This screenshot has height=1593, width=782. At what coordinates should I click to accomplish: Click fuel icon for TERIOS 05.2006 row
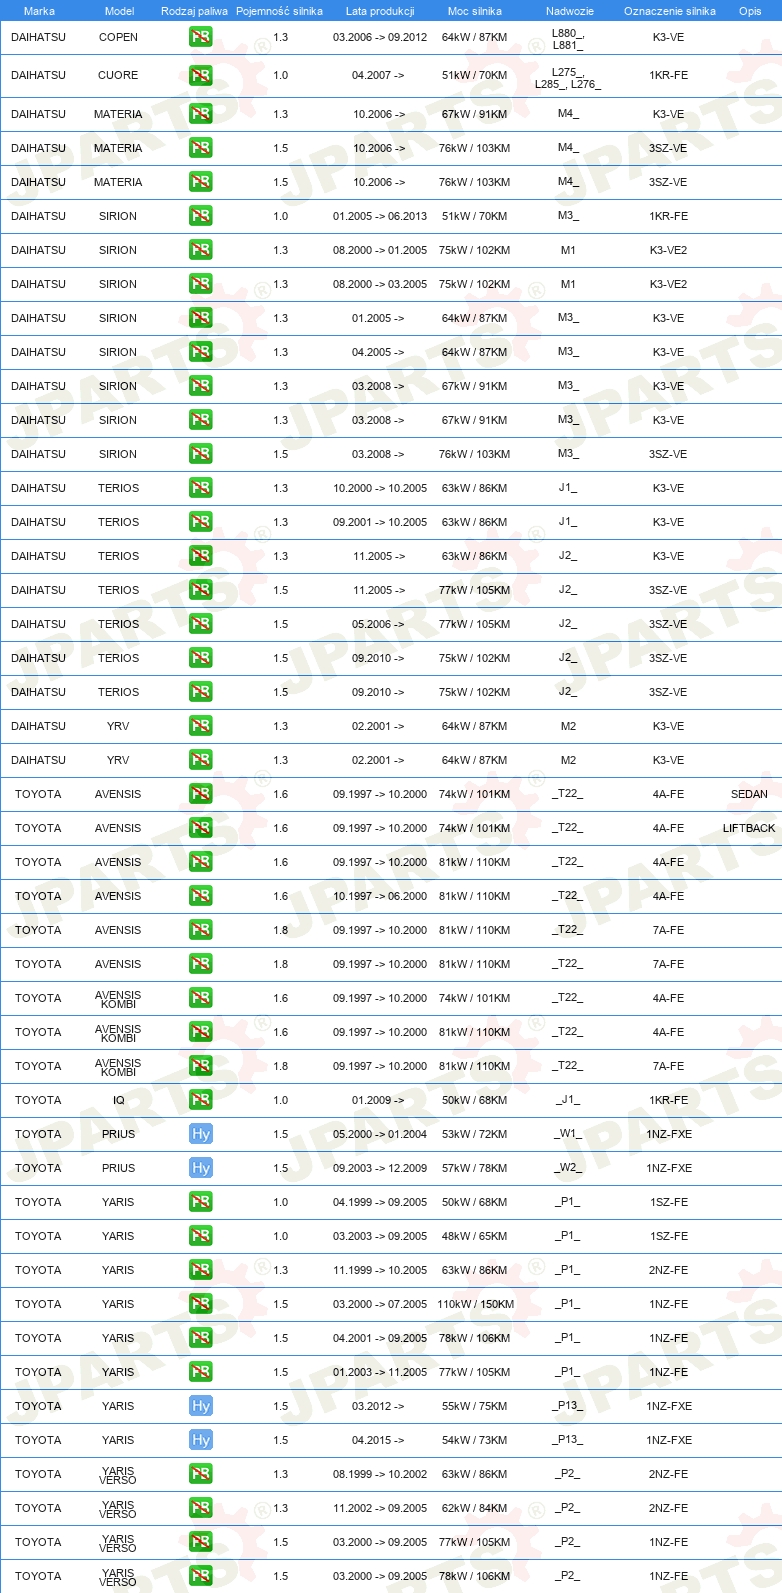(201, 624)
